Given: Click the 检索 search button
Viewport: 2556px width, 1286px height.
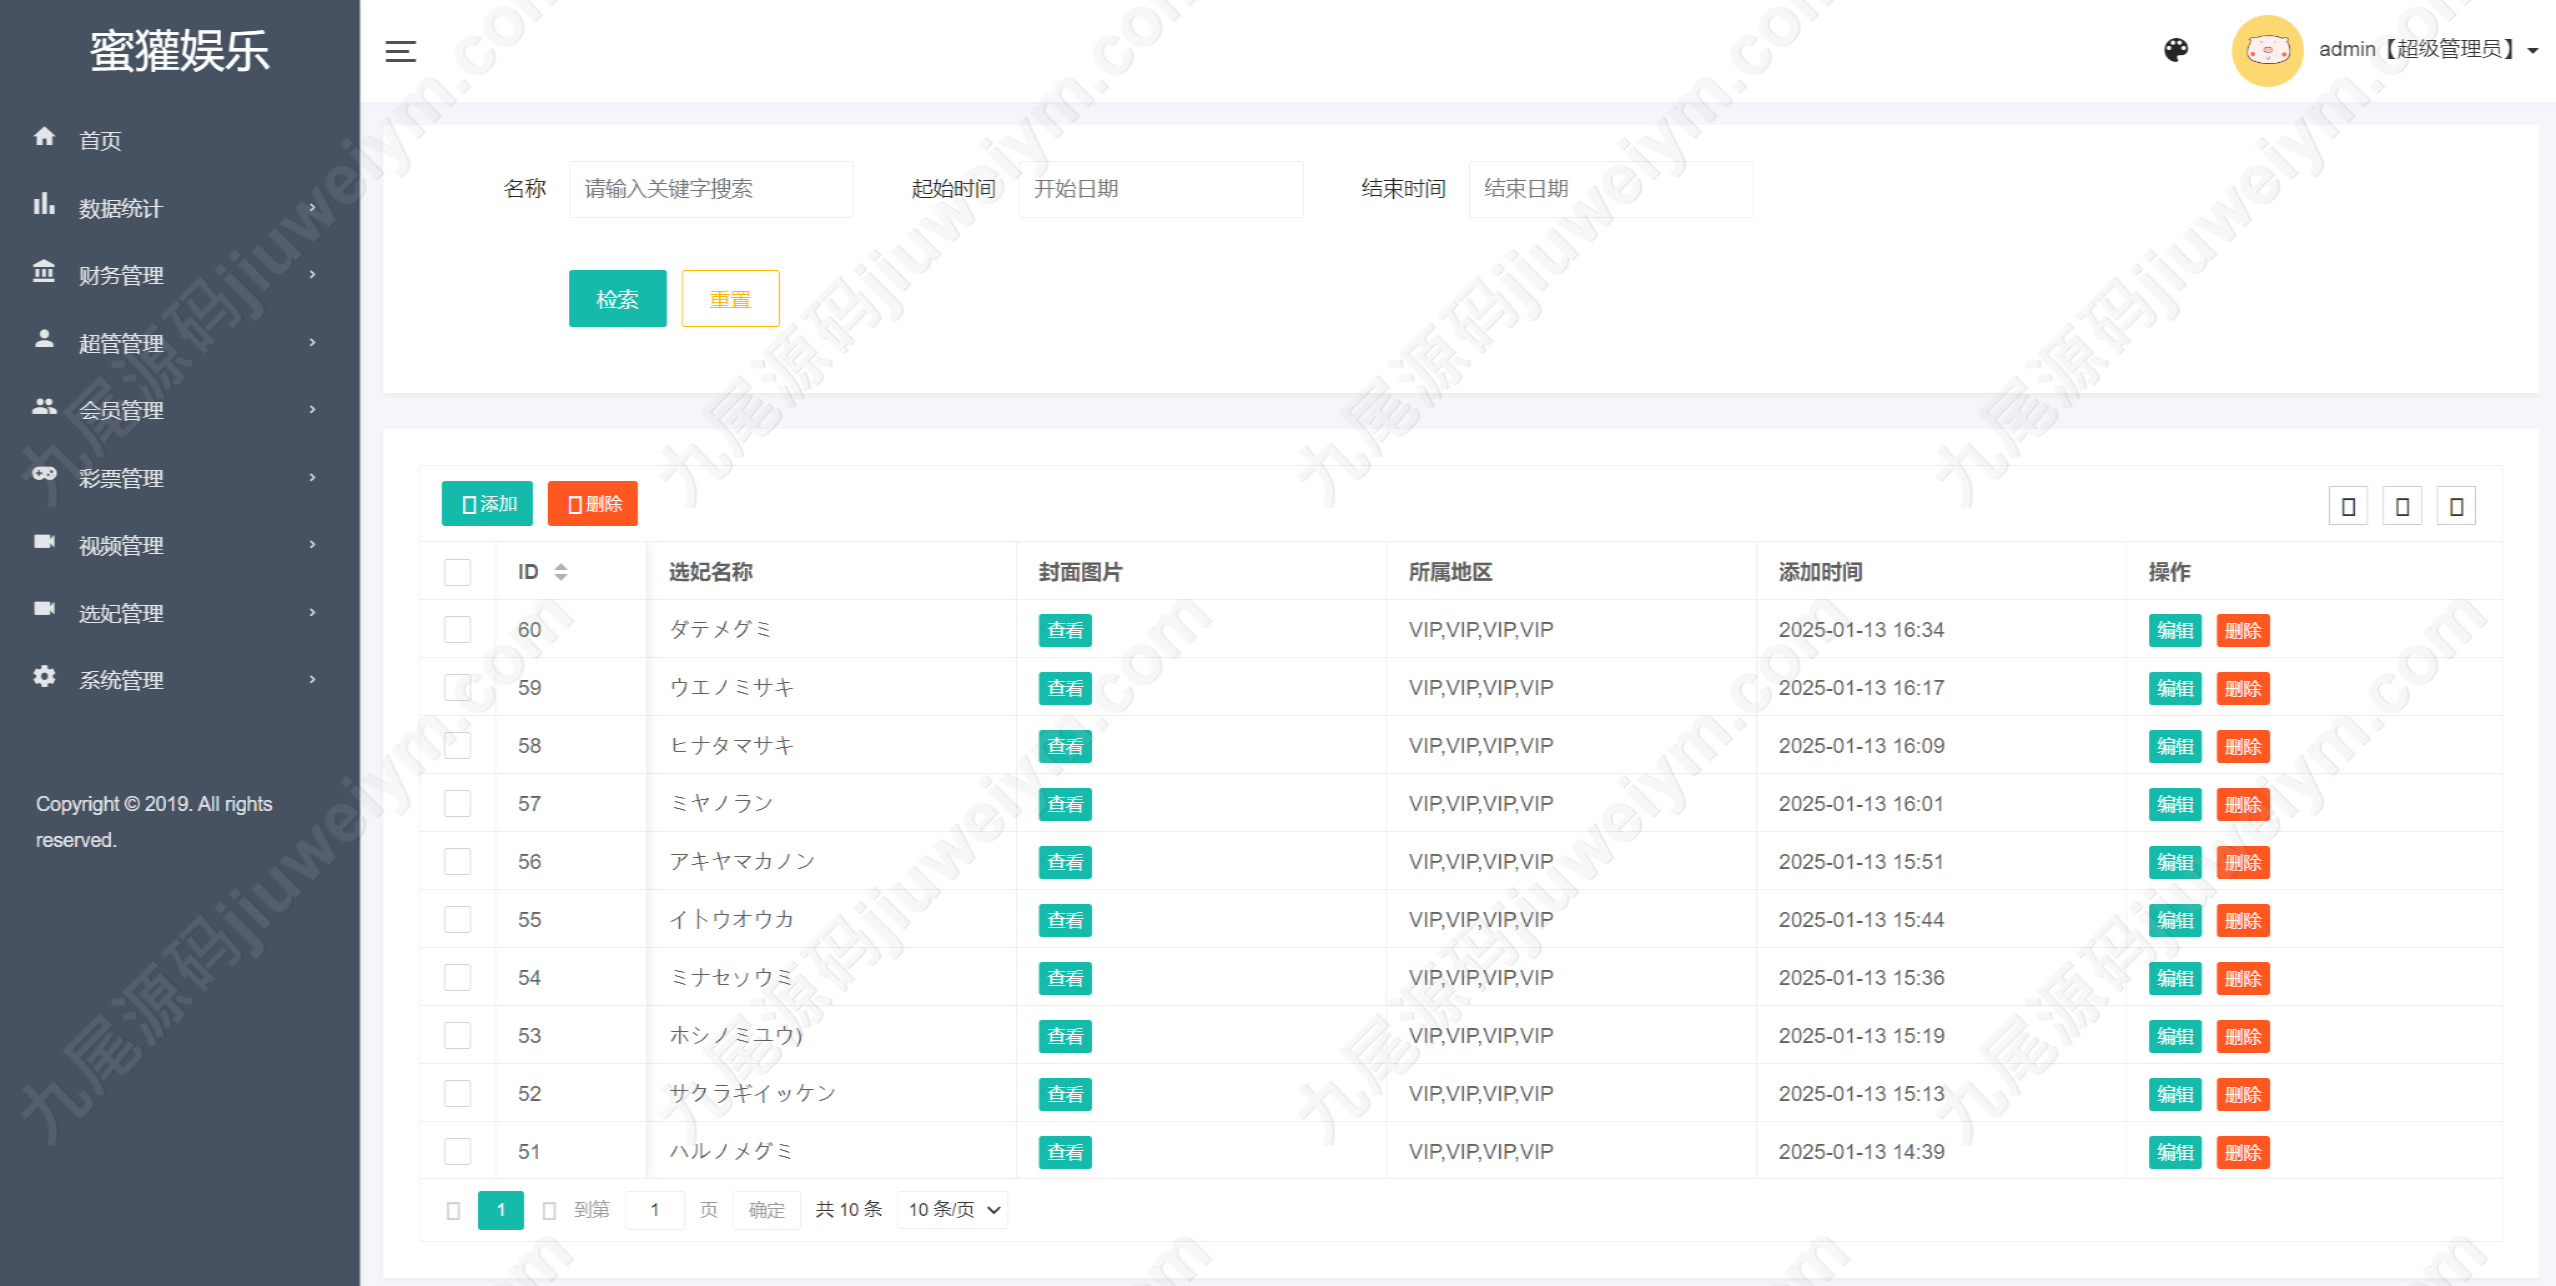Looking at the screenshot, I should 617,299.
